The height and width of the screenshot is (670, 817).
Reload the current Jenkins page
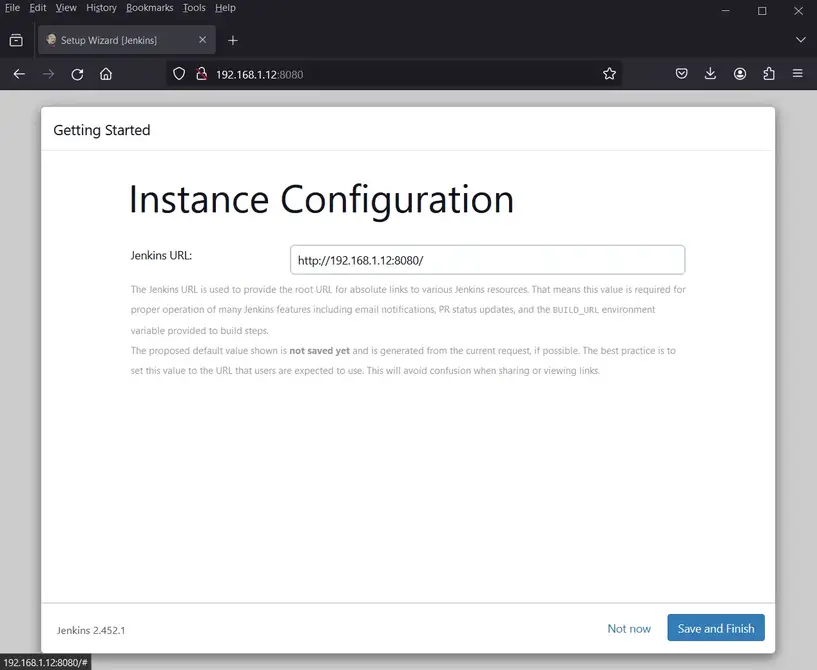[77, 74]
